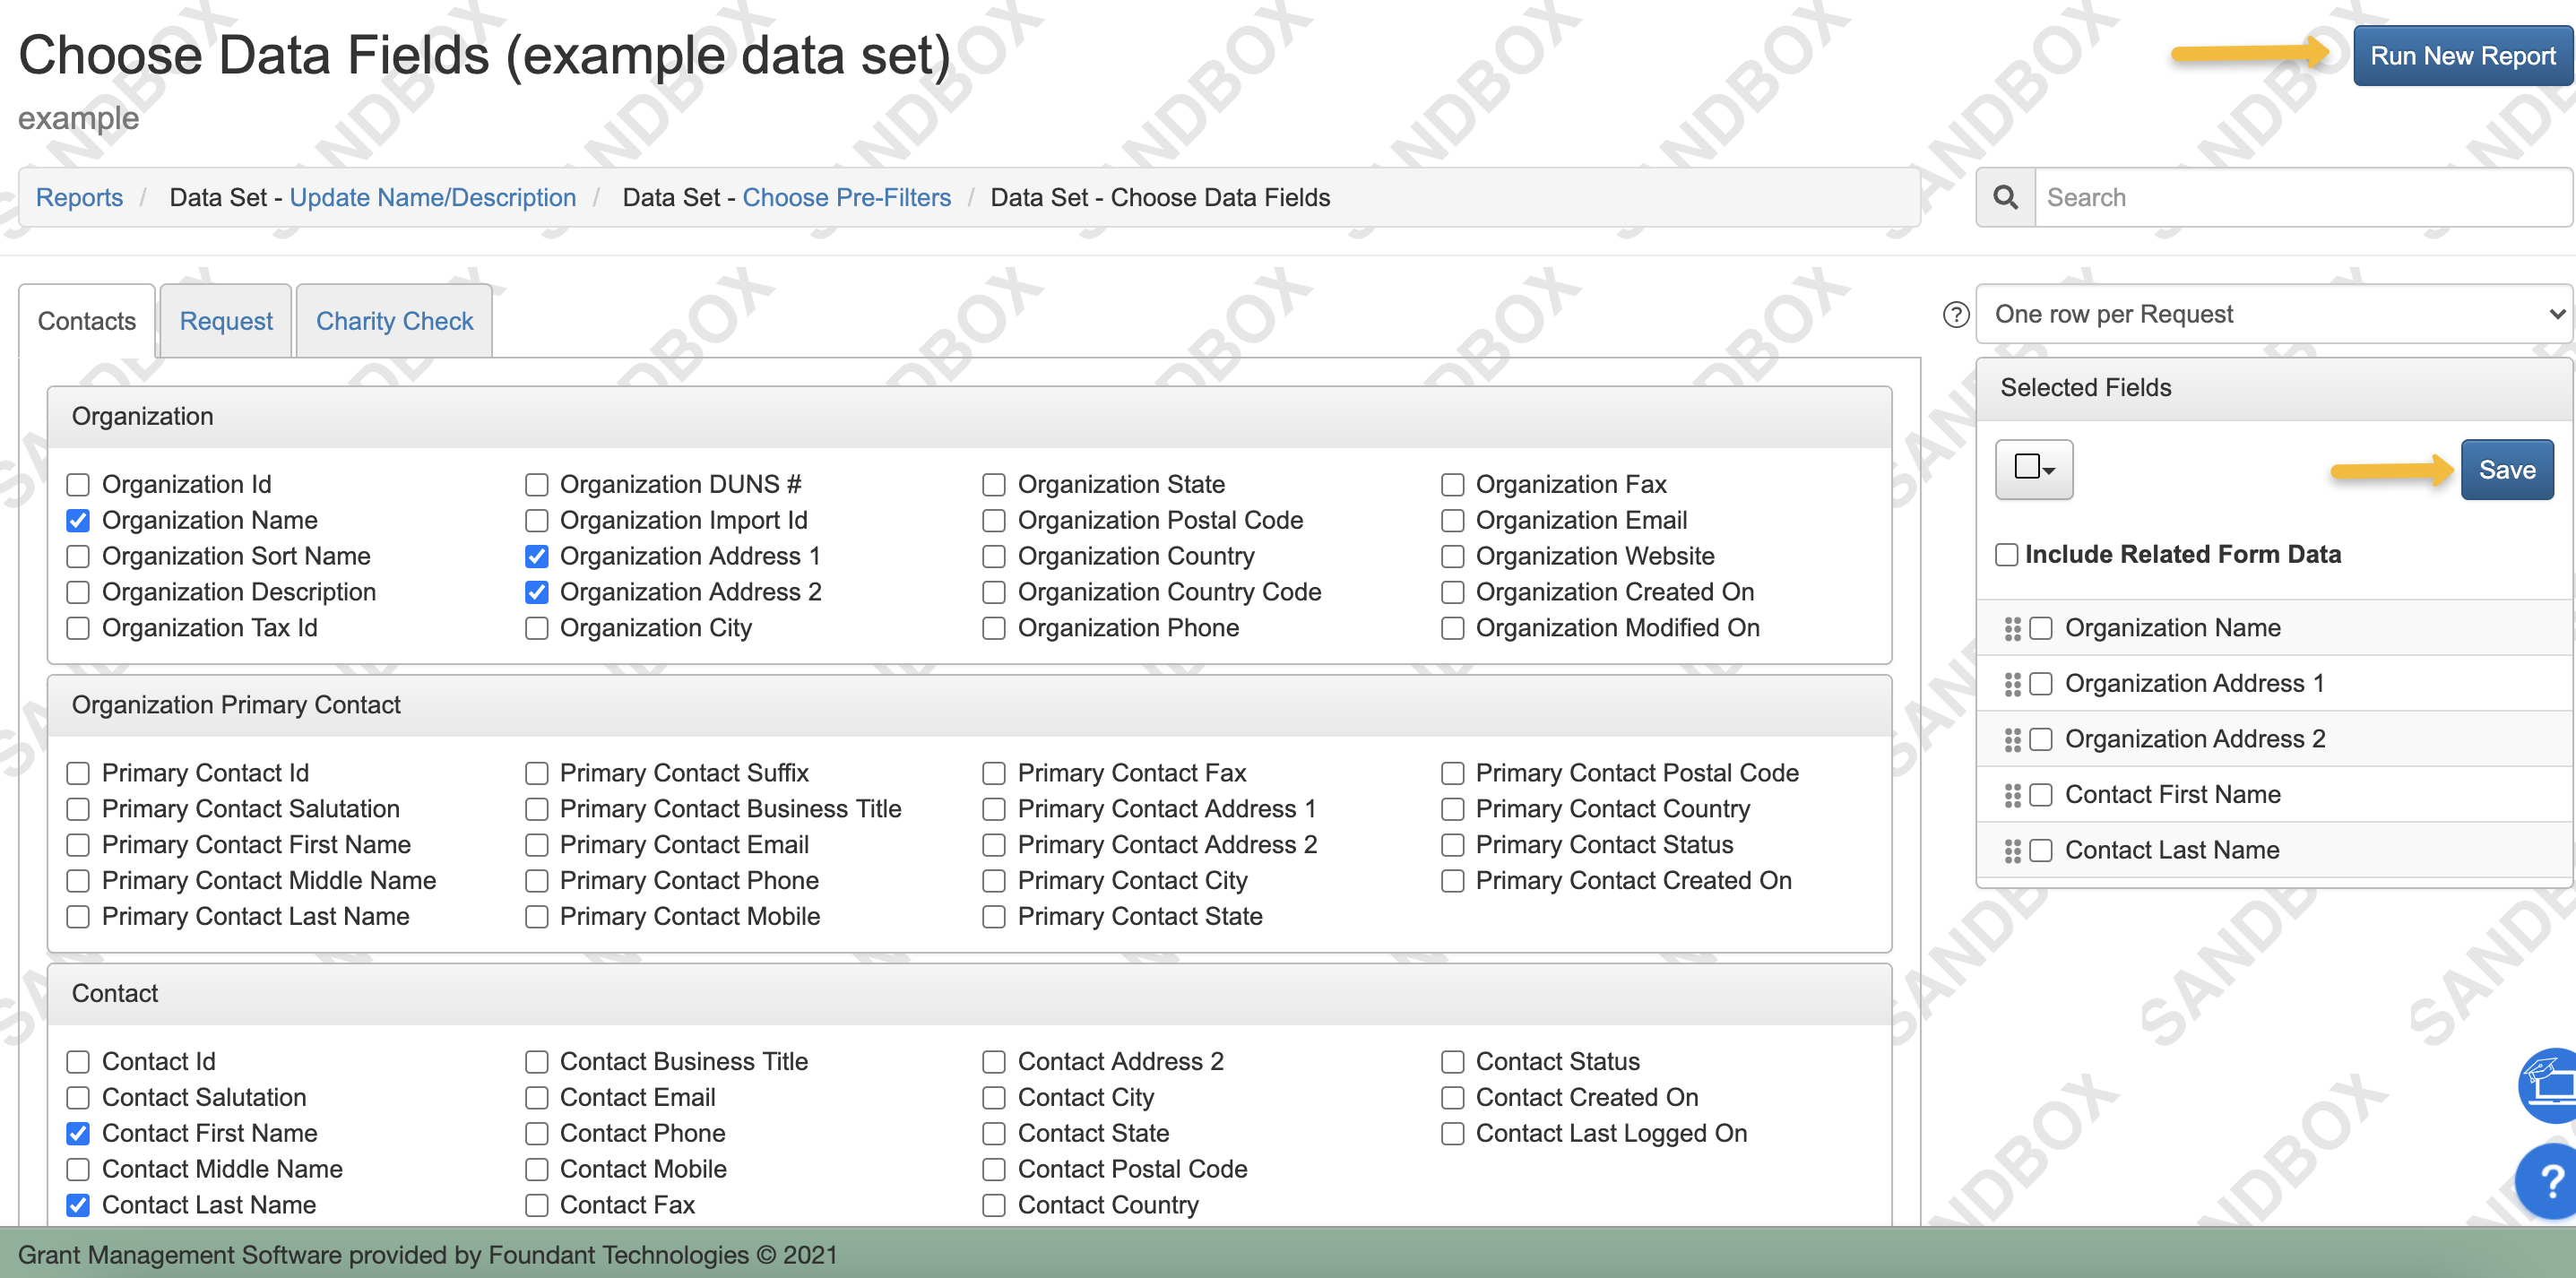Tick the Organization Modified On checkbox
This screenshot has height=1278, width=2576.
pyautogui.click(x=1453, y=629)
